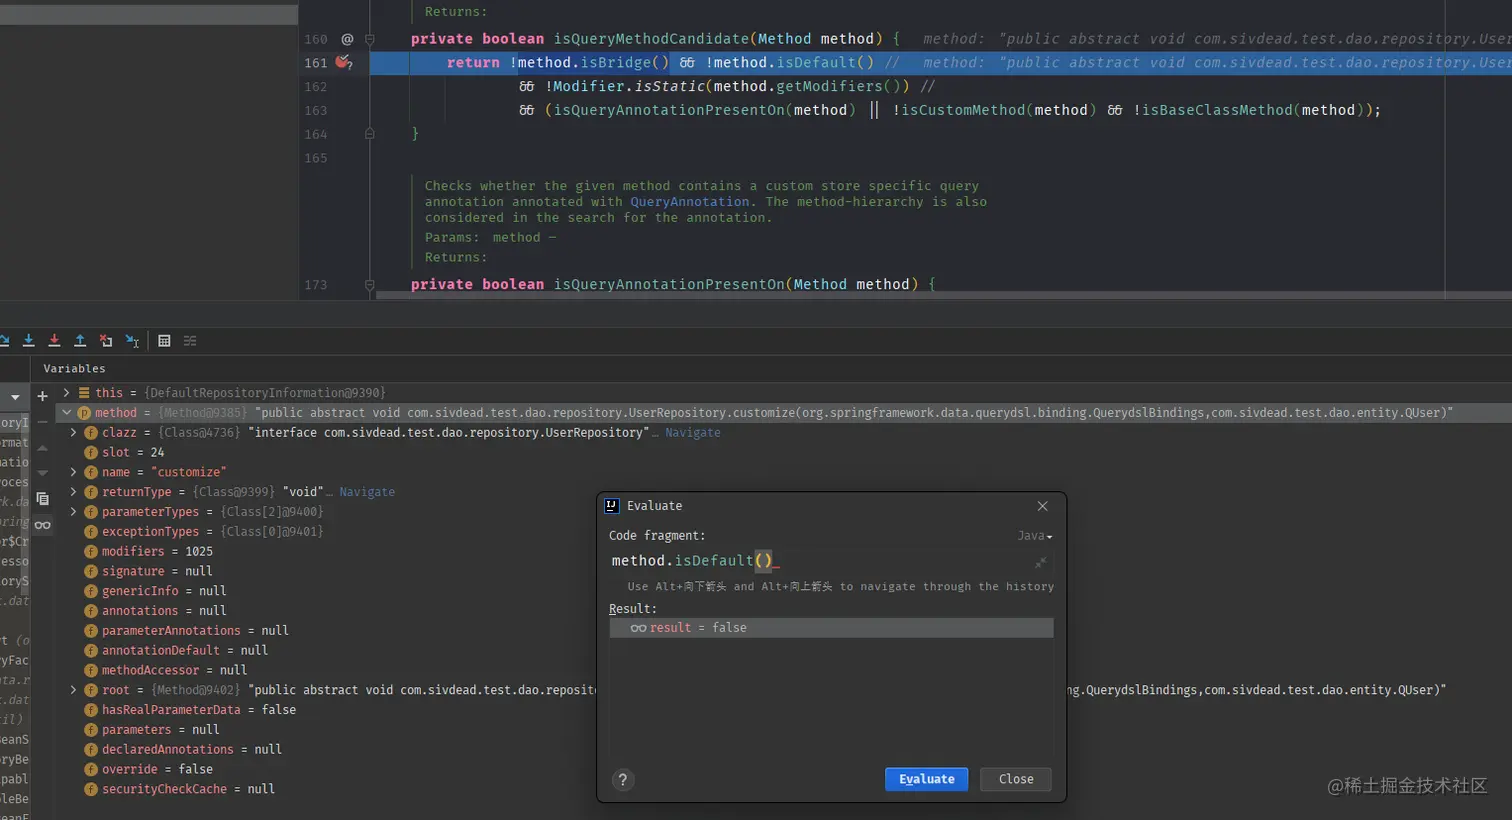Click the stack icon beside 'this'
Viewport: 1512px width, 820px height.
[x=84, y=393]
